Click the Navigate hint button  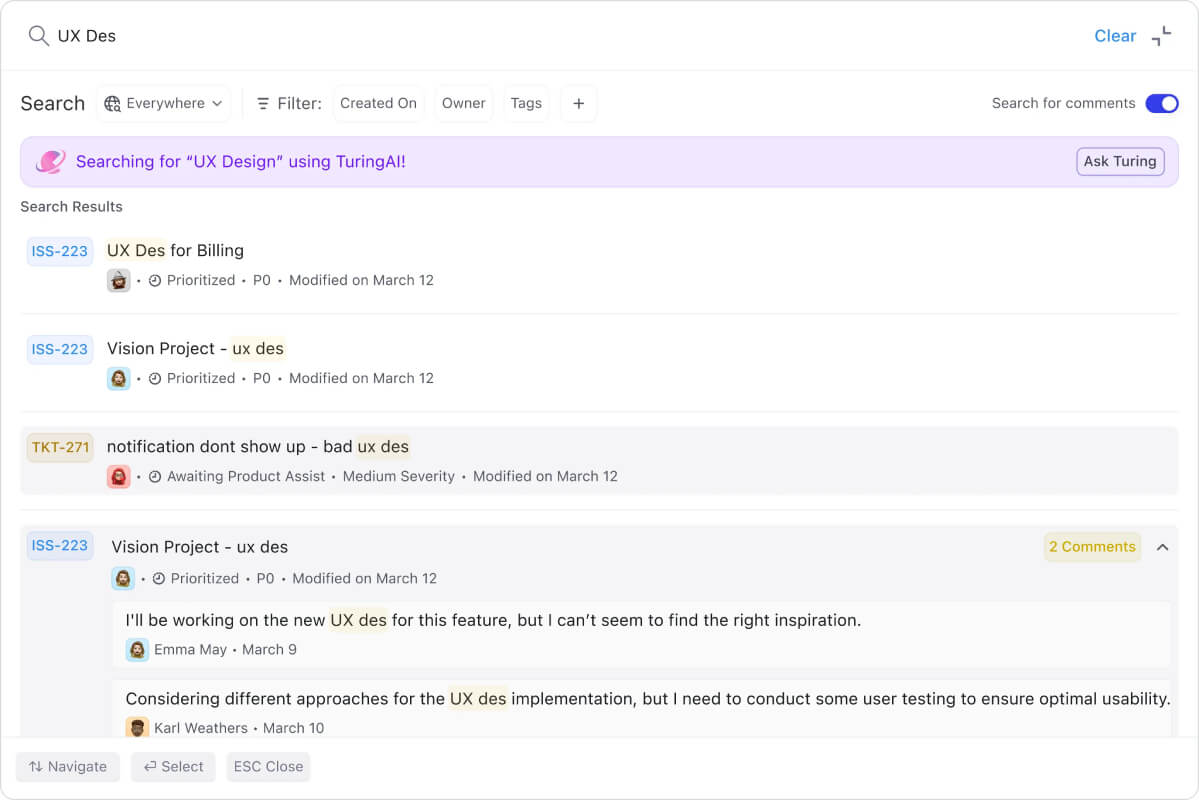click(x=68, y=766)
